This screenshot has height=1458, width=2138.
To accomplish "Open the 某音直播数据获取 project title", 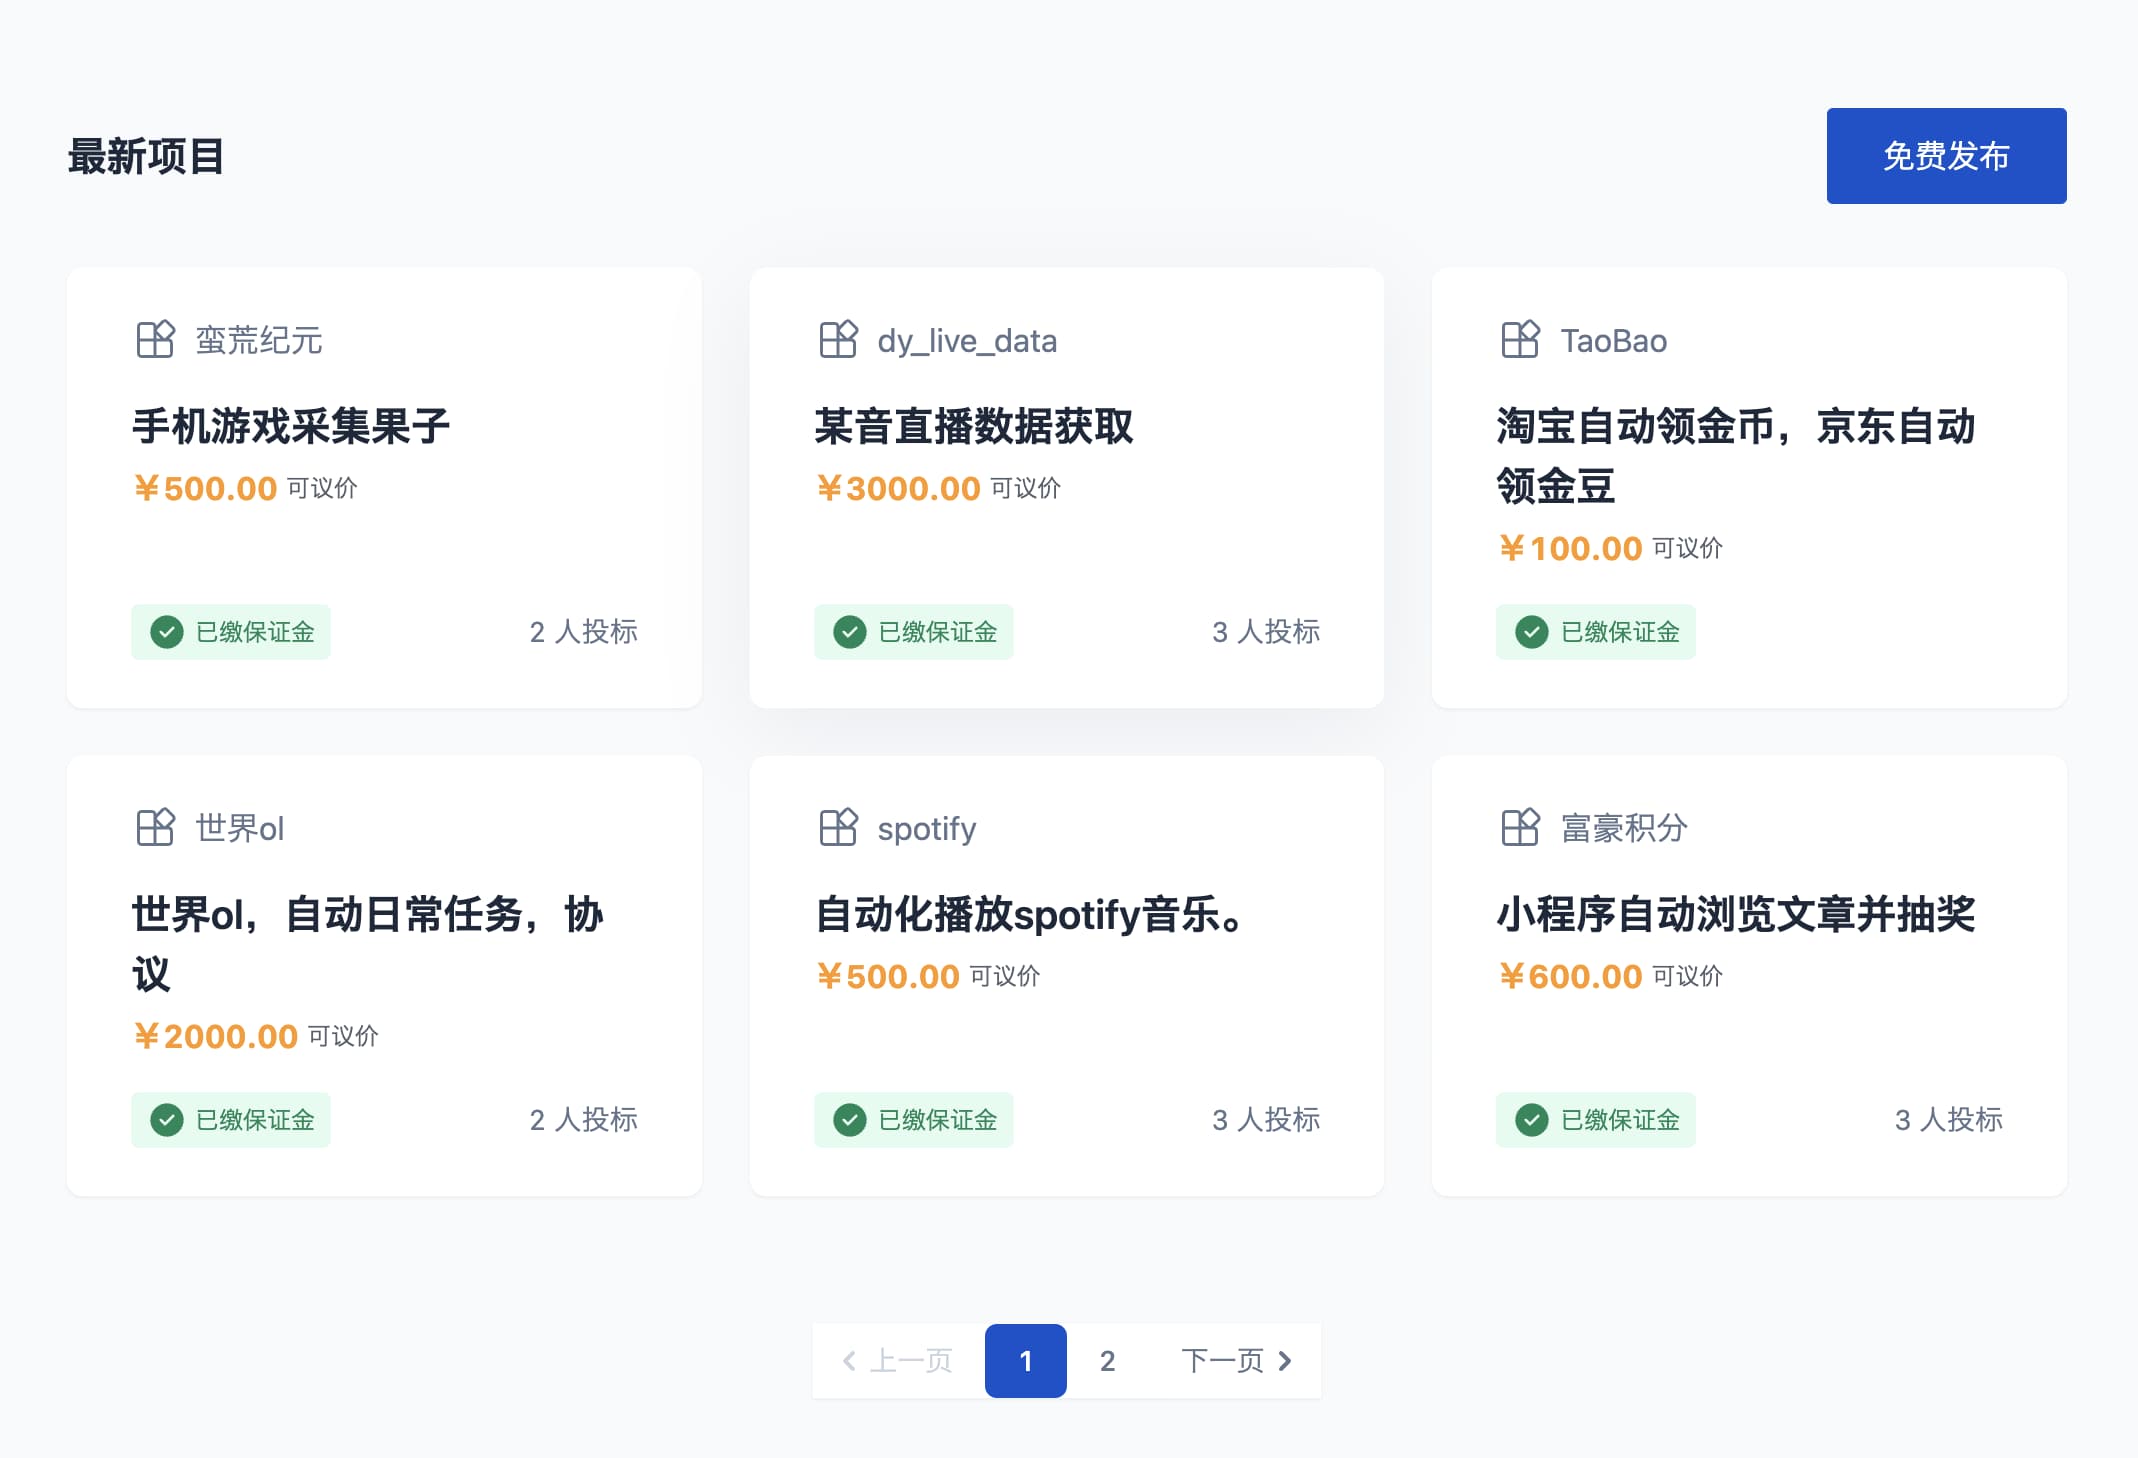I will click(973, 427).
